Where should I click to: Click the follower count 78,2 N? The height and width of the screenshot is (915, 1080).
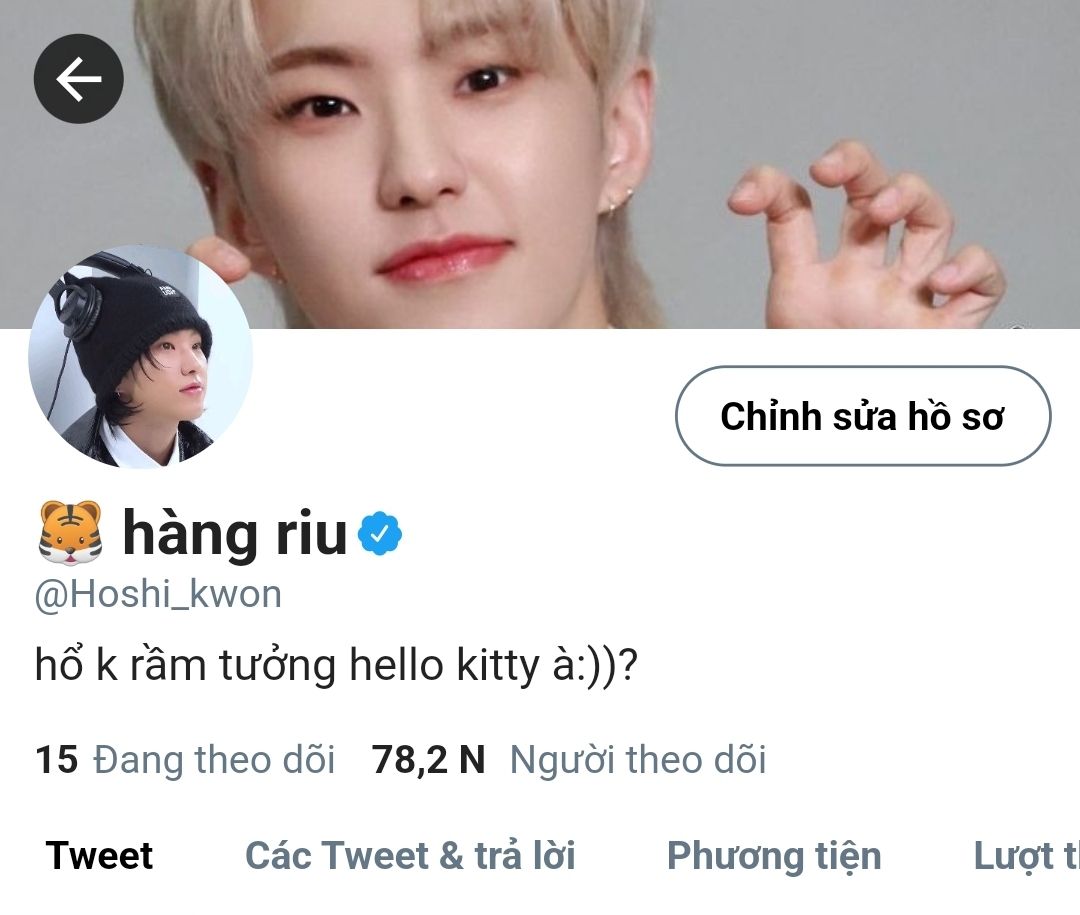click(x=428, y=759)
